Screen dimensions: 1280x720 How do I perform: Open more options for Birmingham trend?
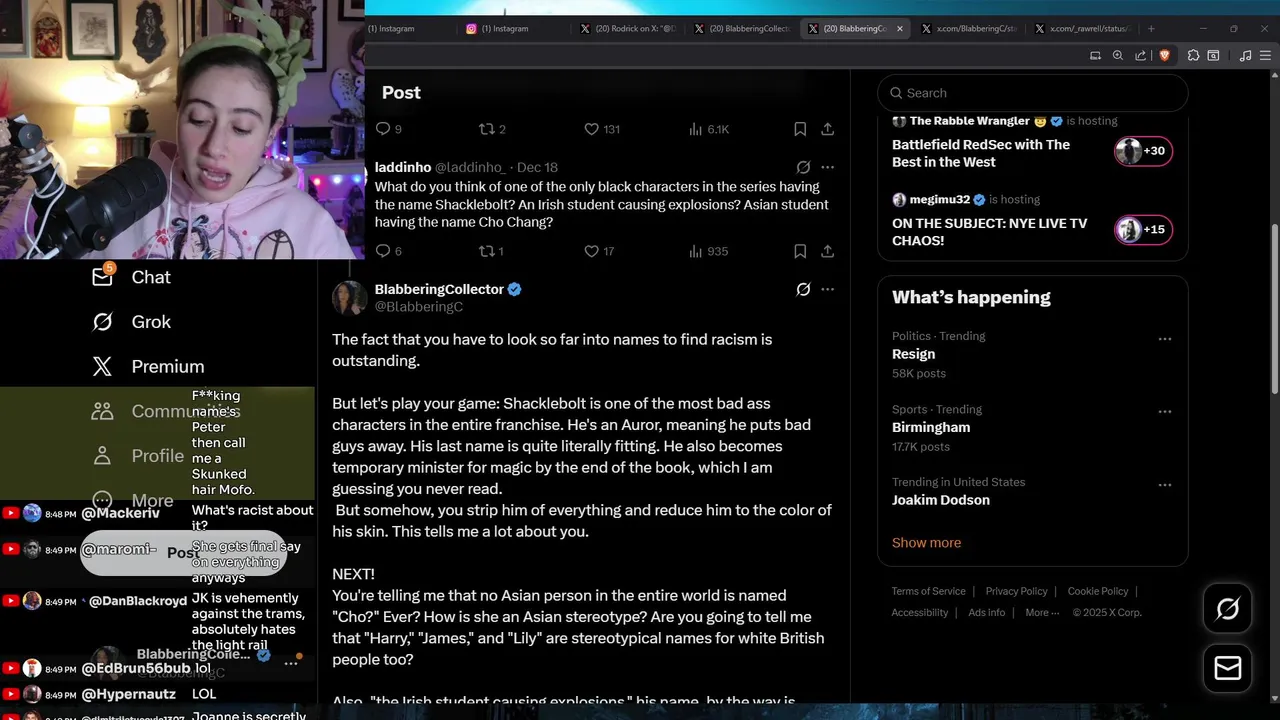click(1164, 412)
